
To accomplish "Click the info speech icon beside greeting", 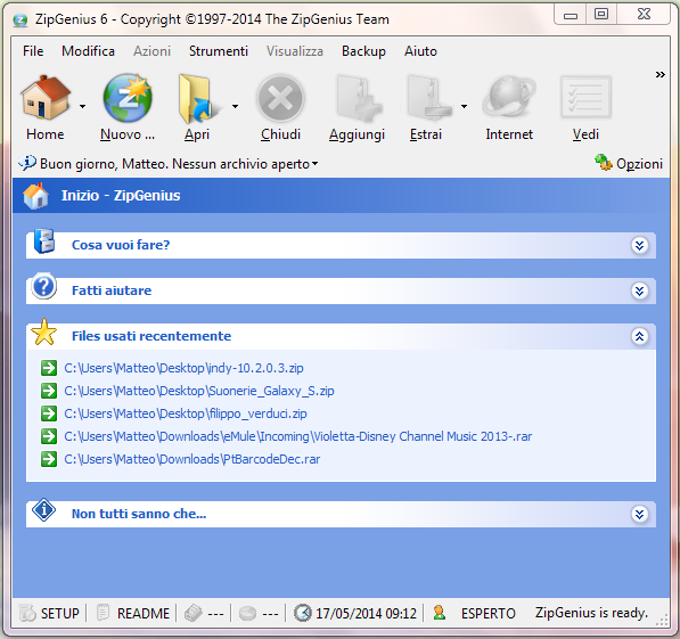I will pos(27,163).
